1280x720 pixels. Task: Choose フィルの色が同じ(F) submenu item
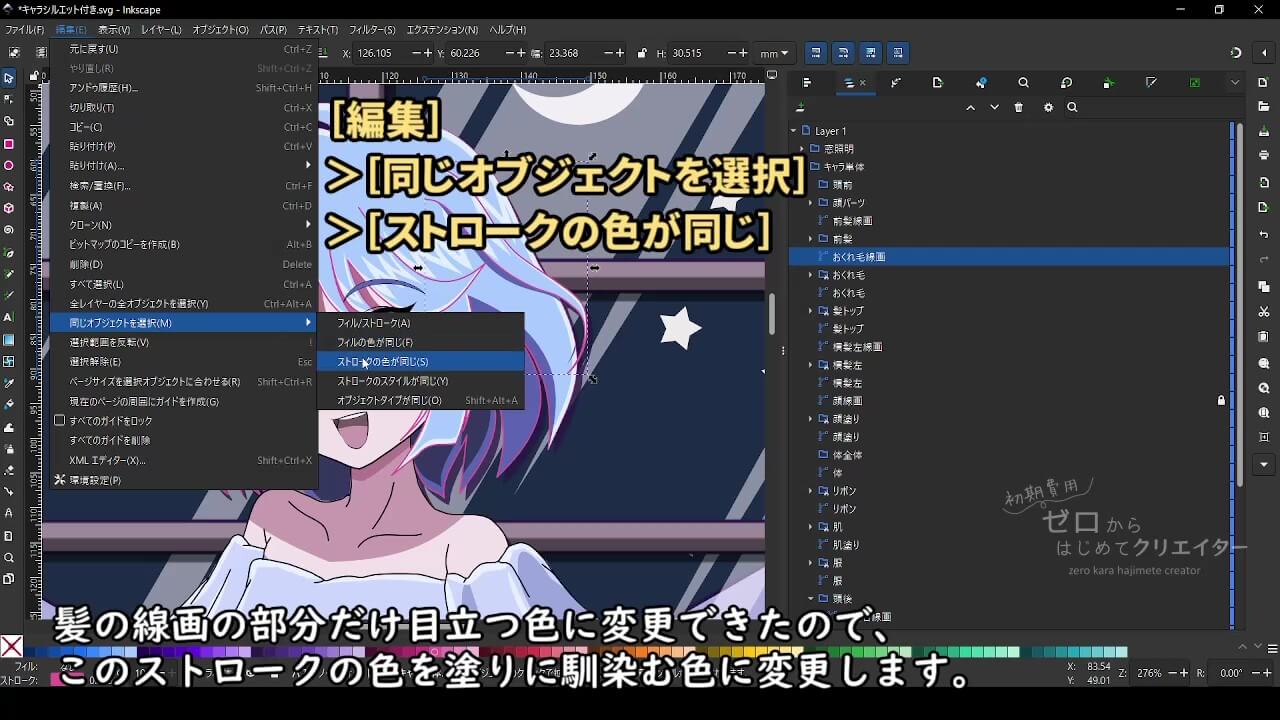[420, 342]
